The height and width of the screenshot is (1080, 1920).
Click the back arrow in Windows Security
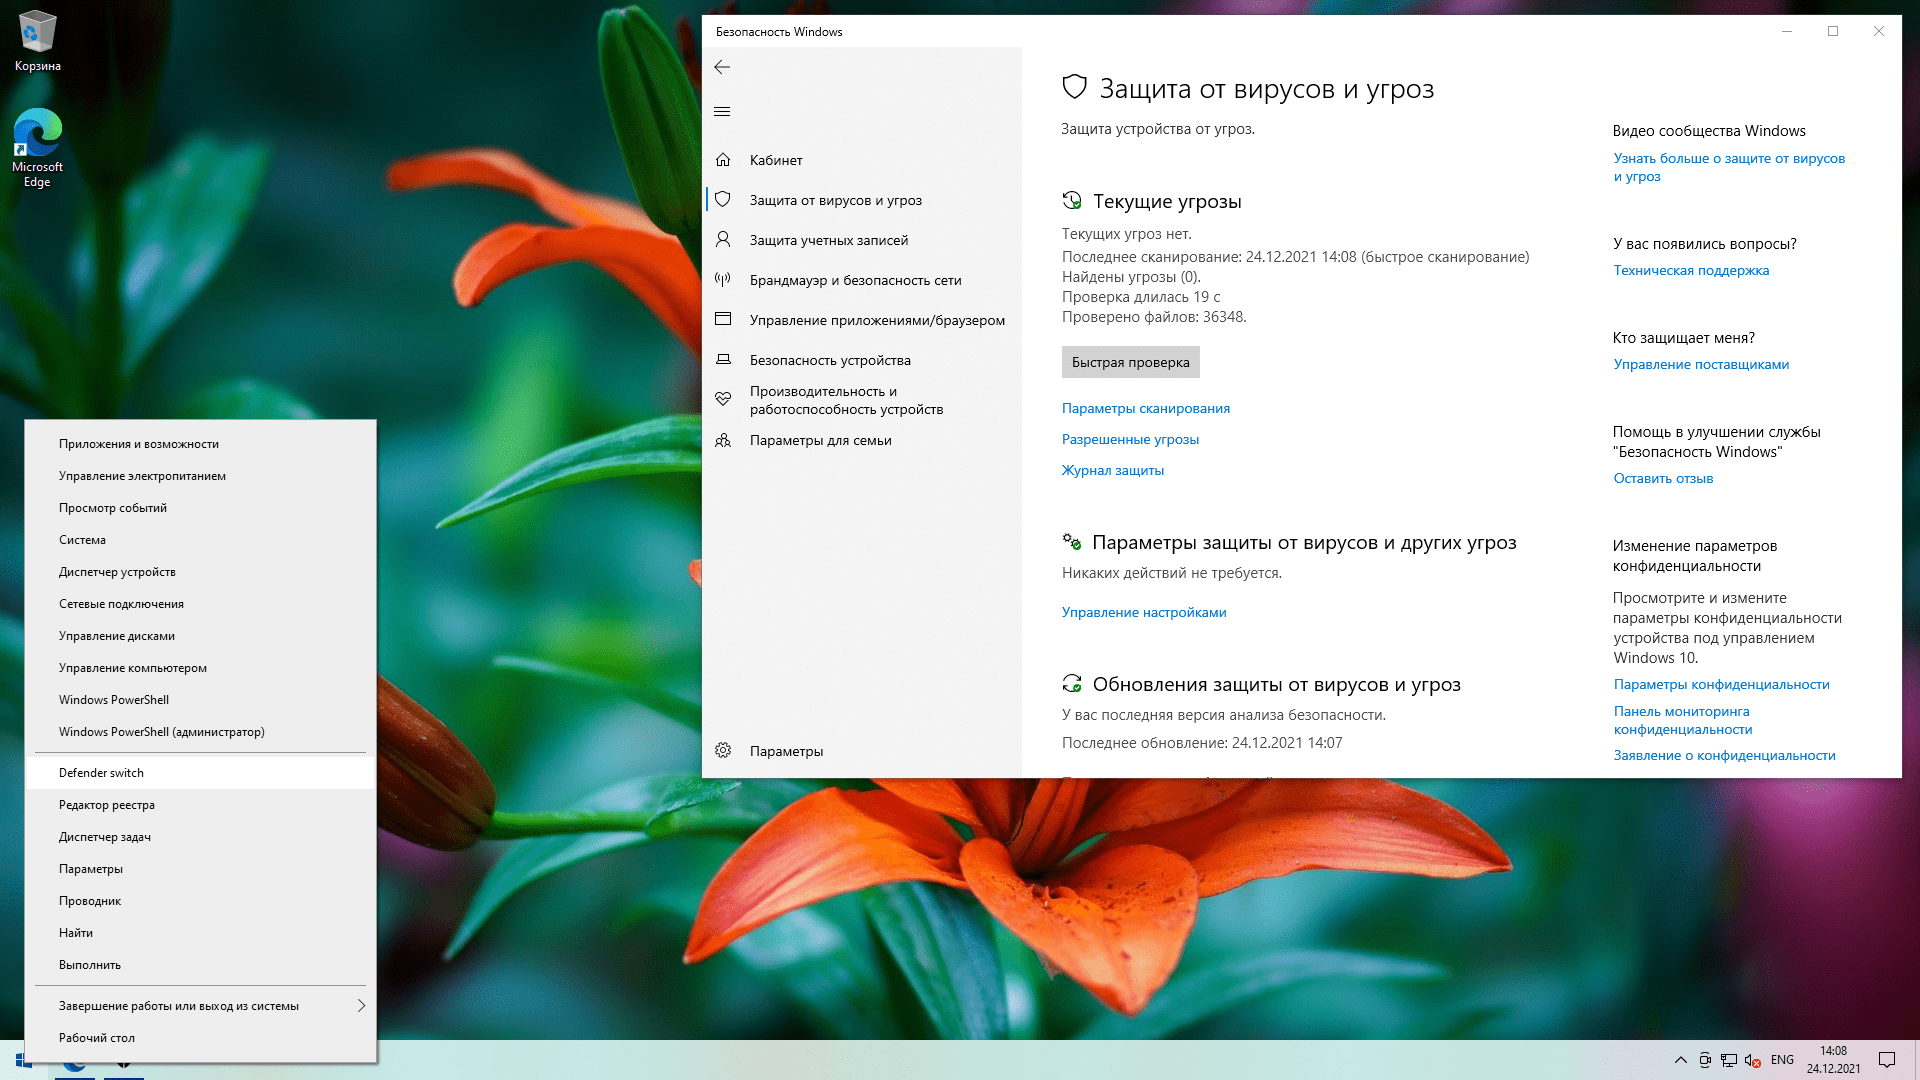[722, 67]
